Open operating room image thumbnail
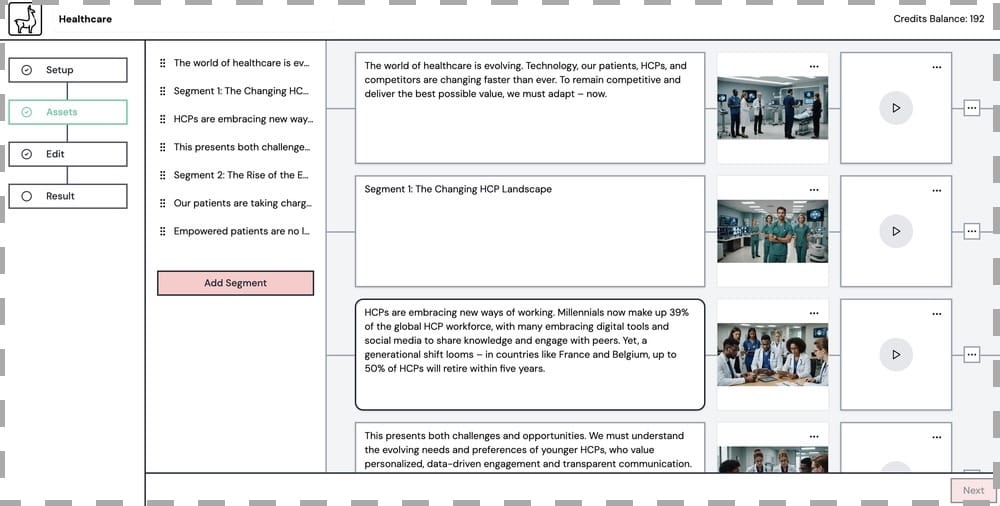 tap(772, 108)
